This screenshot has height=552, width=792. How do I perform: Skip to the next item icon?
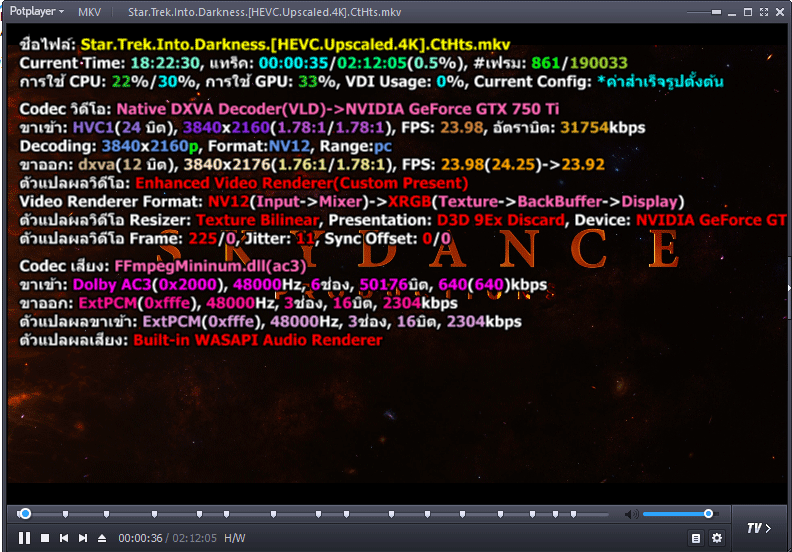pyautogui.click(x=83, y=538)
